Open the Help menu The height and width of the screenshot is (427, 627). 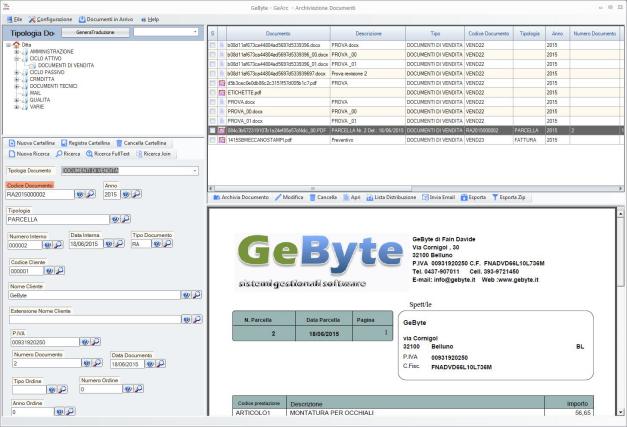pos(150,19)
